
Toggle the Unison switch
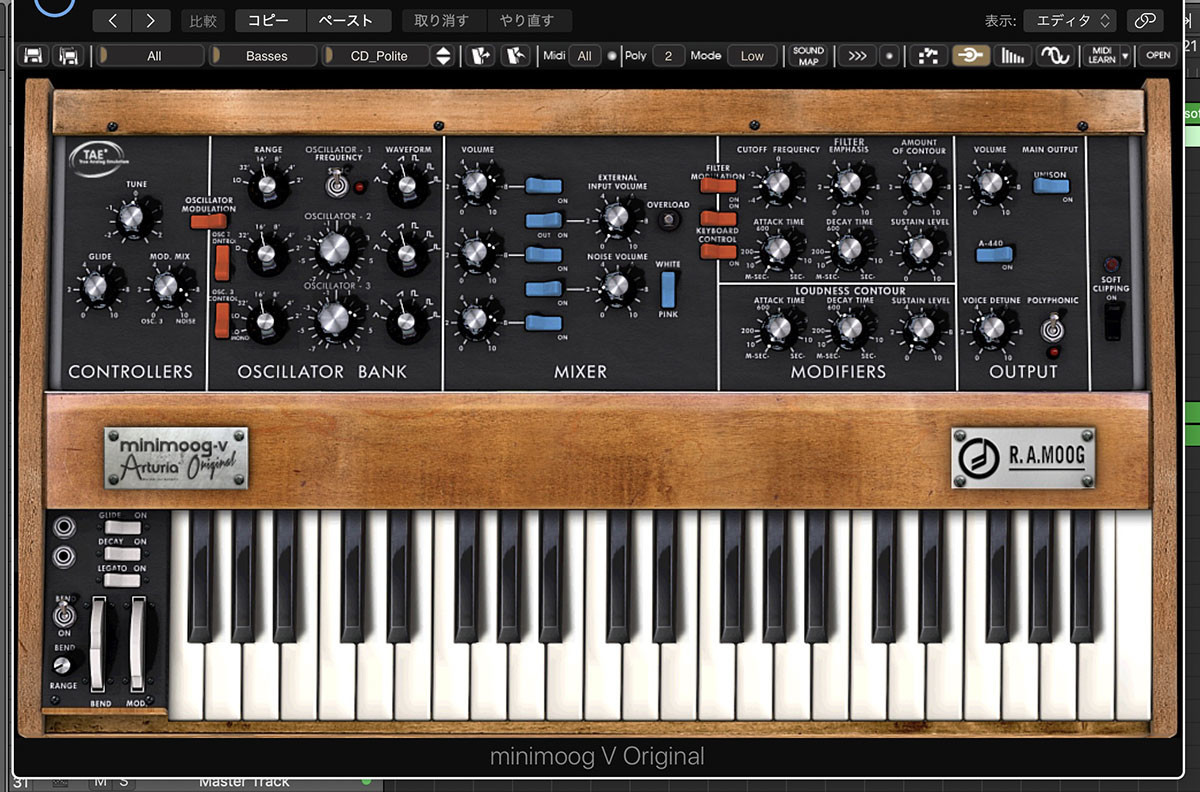1050,186
